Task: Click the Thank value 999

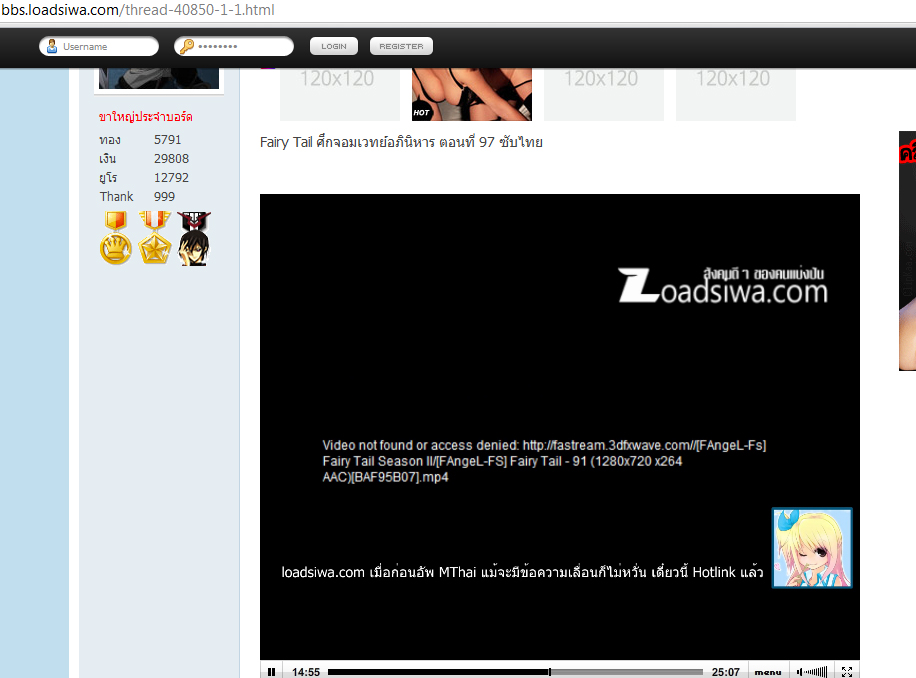Action: coord(164,197)
